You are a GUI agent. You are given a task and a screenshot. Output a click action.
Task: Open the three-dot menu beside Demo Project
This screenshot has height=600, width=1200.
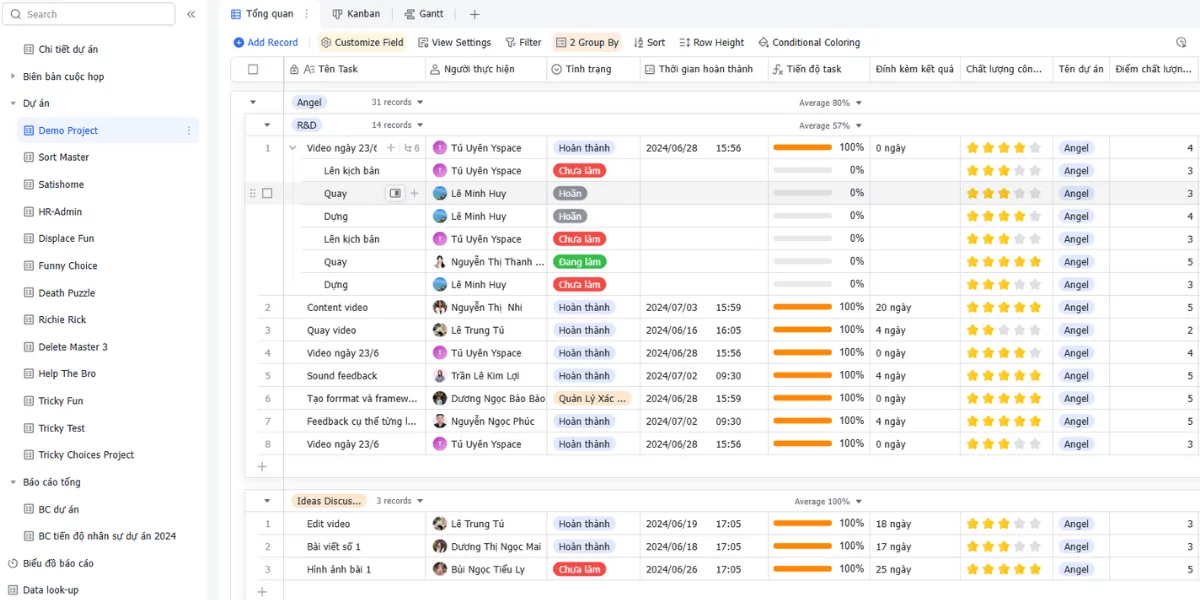point(189,130)
